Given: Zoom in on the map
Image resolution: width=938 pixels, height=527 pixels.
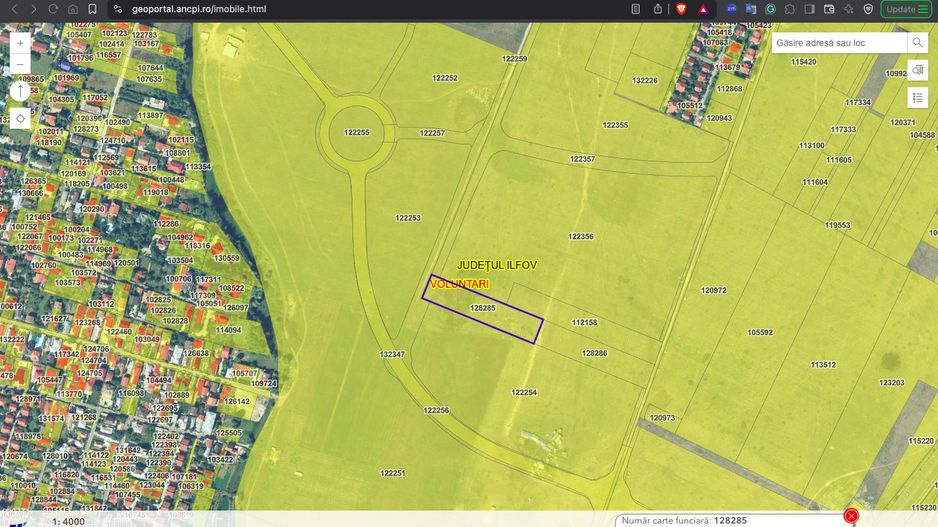Looking at the screenshot, I should pos(20,43).
